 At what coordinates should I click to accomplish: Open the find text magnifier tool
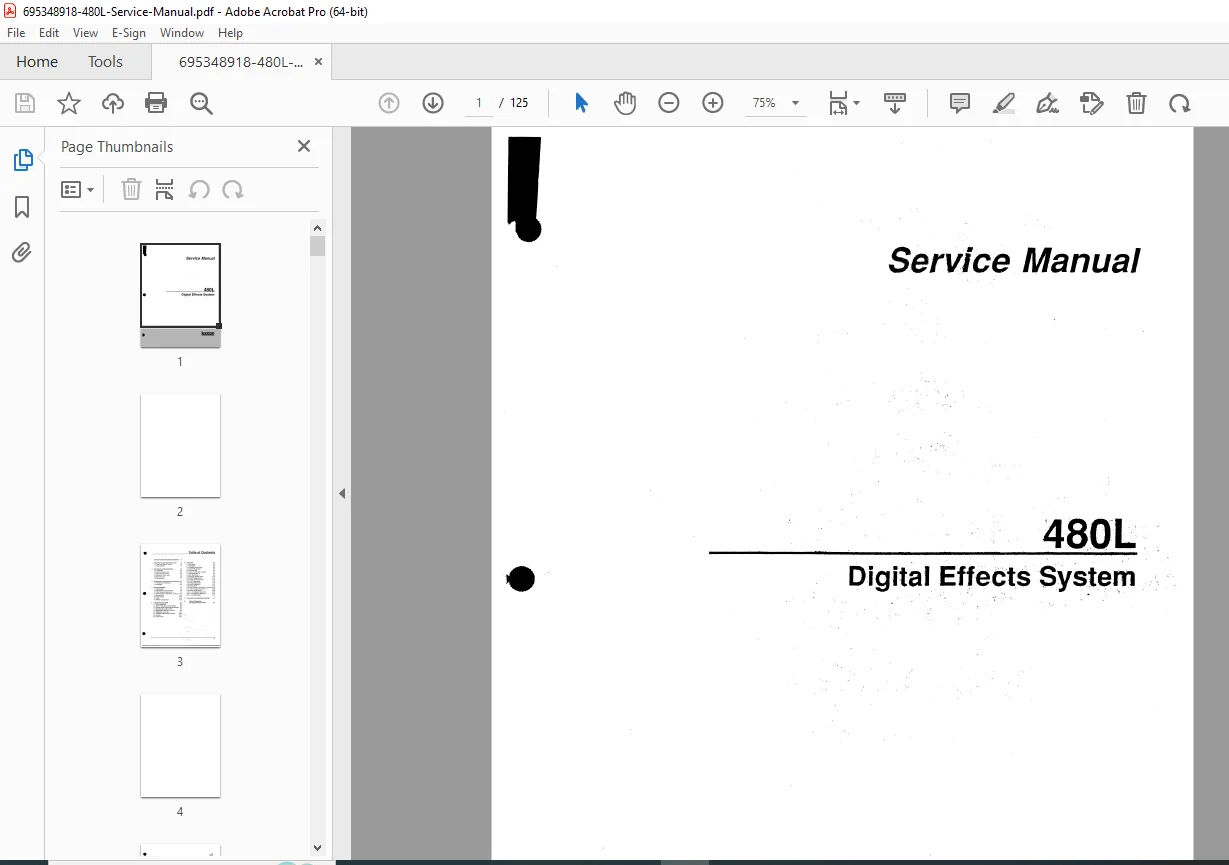[201, 103]
